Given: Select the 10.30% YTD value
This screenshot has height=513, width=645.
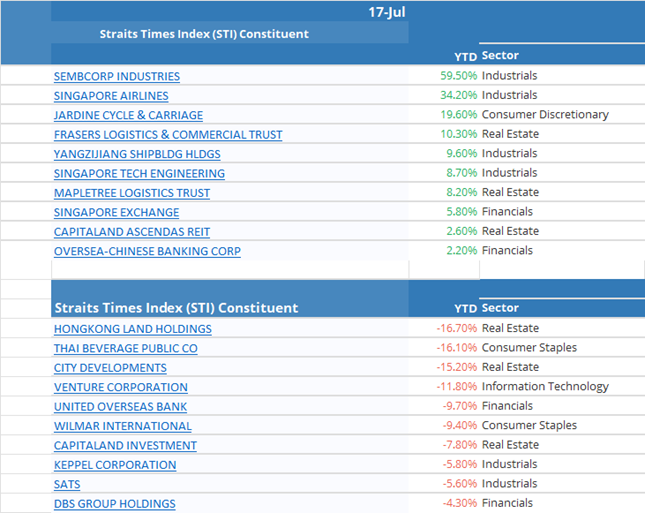Looking at the screenshot, I should pos(459,134).
